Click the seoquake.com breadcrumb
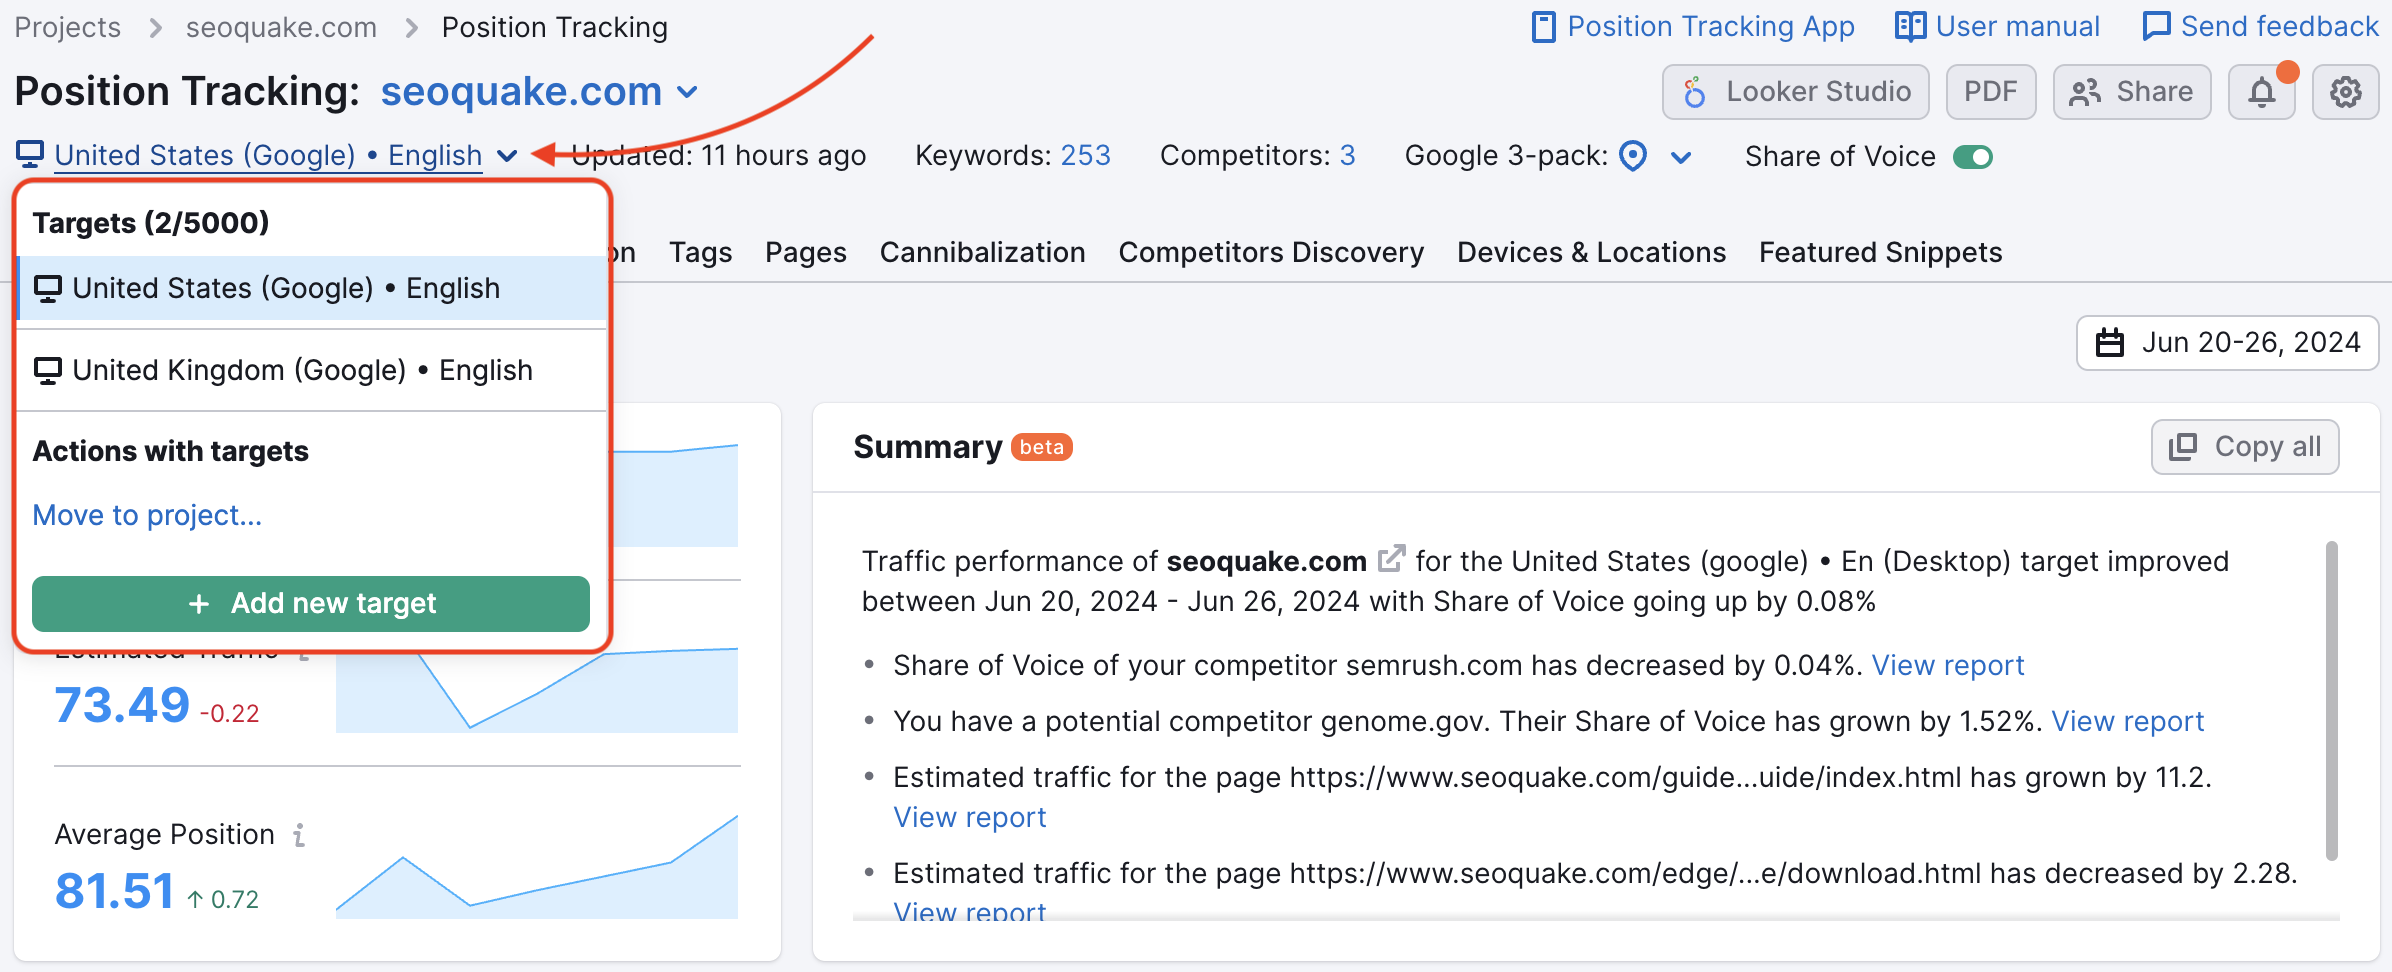Image resolution: width=2392 pixels, height=972 pixels. pos(282,27)
